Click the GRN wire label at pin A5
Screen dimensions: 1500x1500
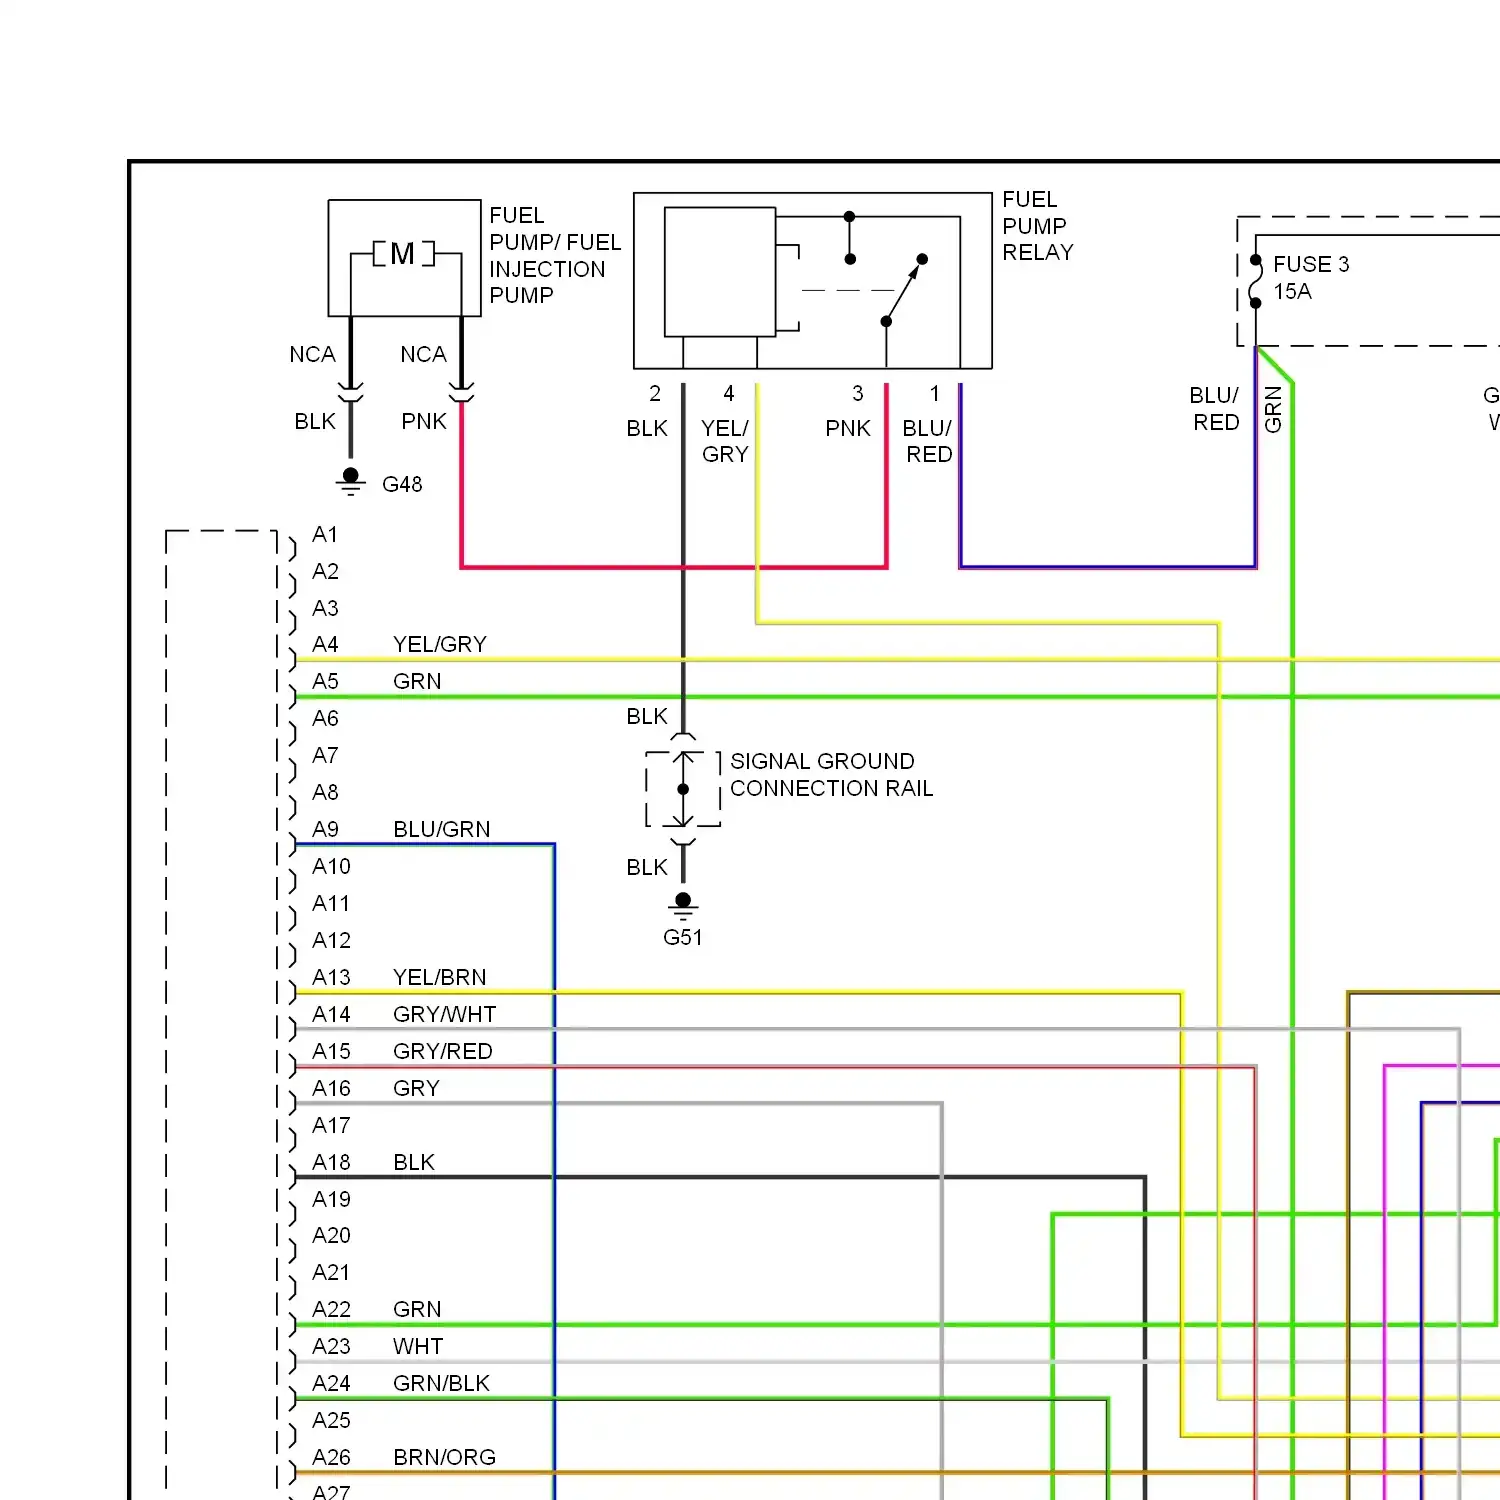pyautogui.click(x=417, y=681)
